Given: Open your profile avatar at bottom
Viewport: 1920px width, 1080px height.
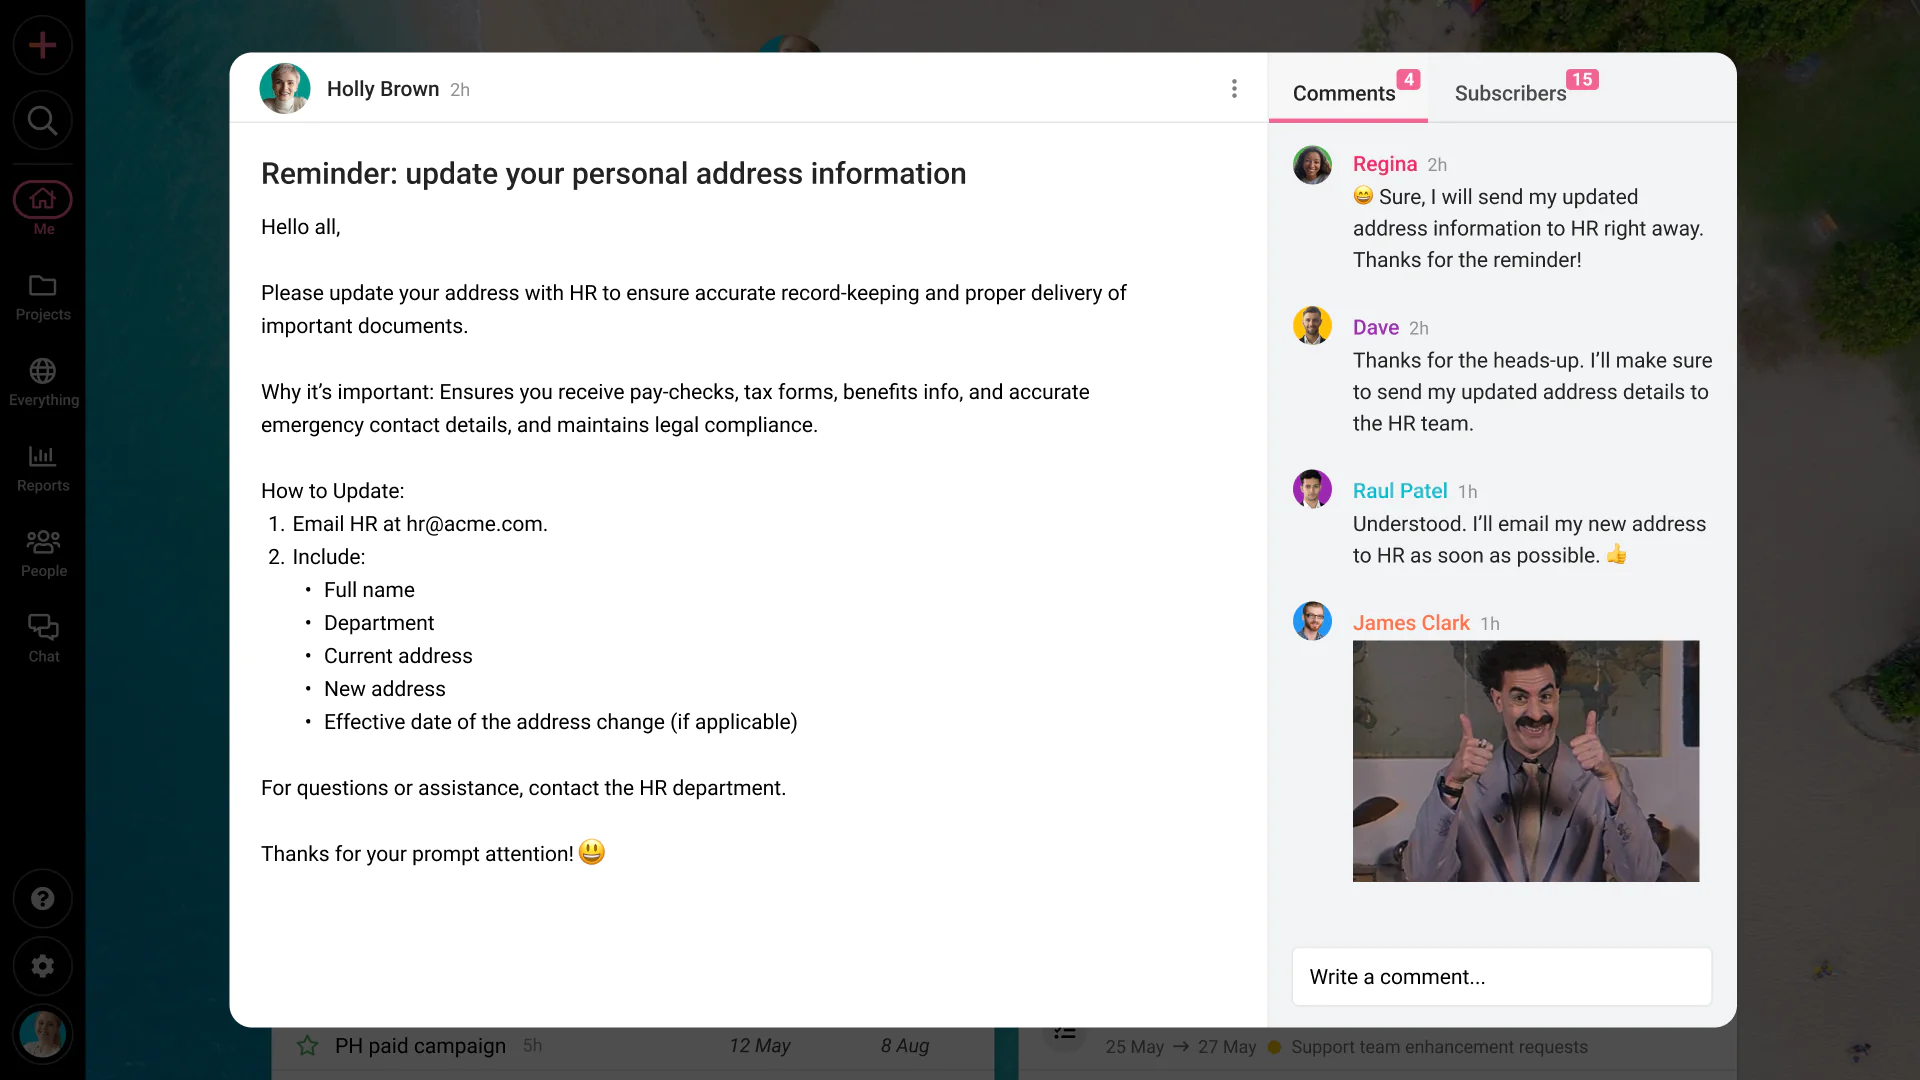Looking at the screenshot, I should click(42, 1034).
